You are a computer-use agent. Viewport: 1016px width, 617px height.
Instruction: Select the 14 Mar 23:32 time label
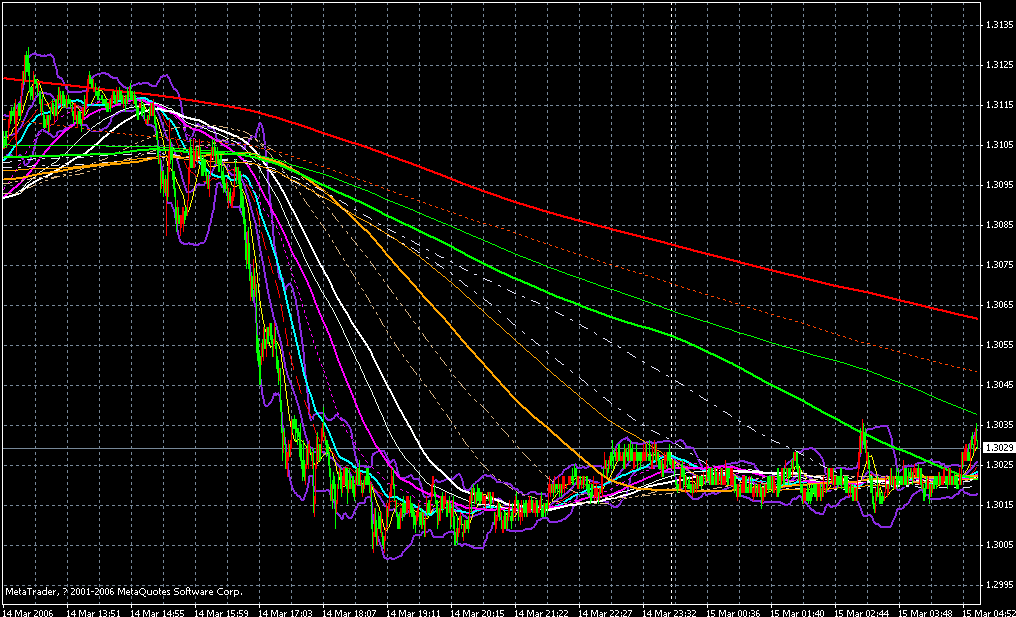[667, 612]
